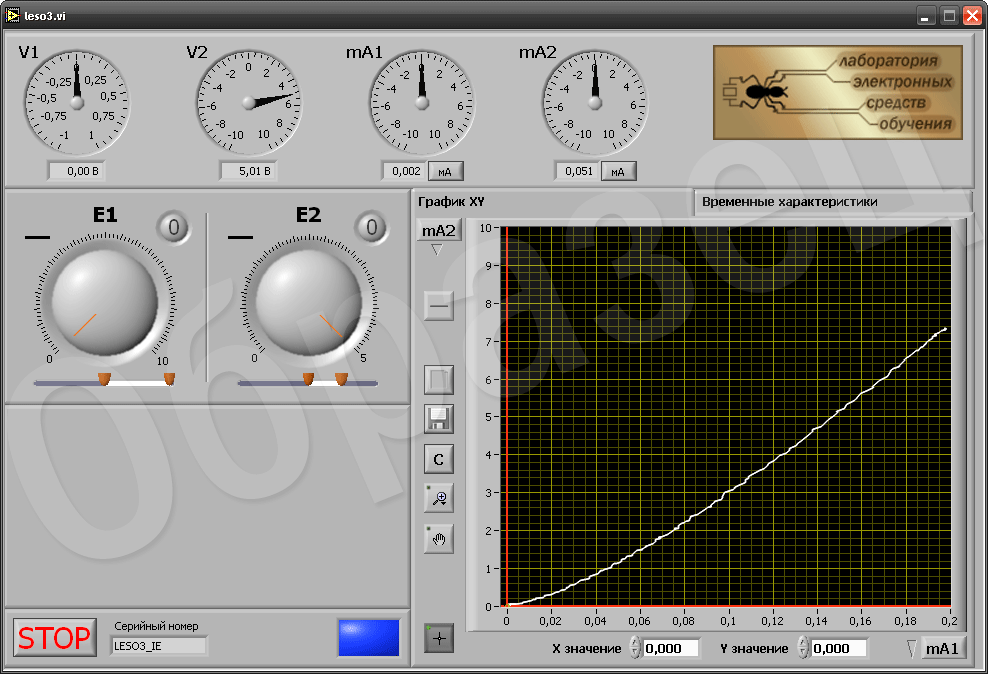Click the E2 rotary knob

click(309, 303)
